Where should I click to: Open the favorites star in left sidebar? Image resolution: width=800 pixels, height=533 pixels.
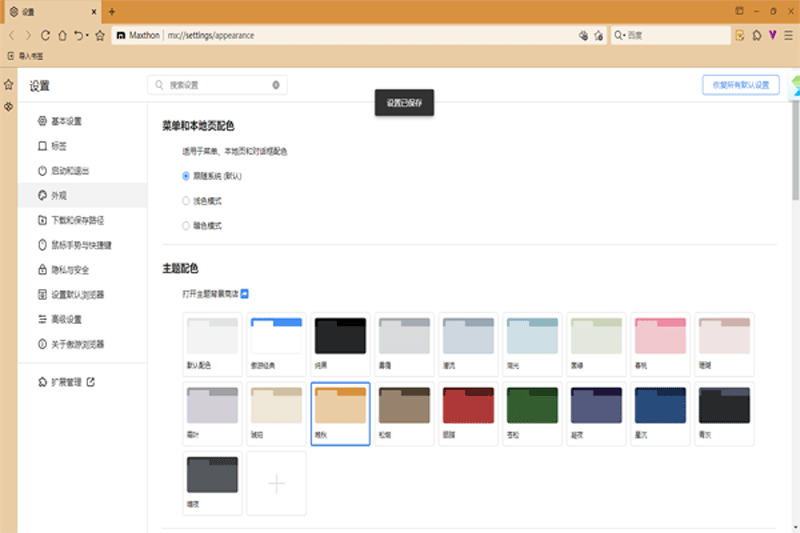[x=9, y=85]
